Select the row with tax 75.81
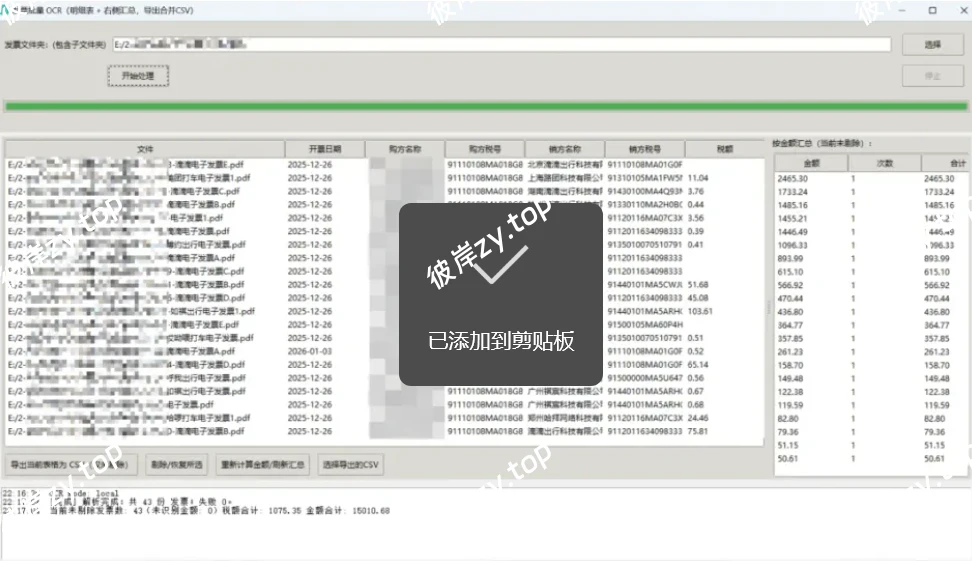Image resolution: width=972 pixels, height=561 pixels. [384, 431]
